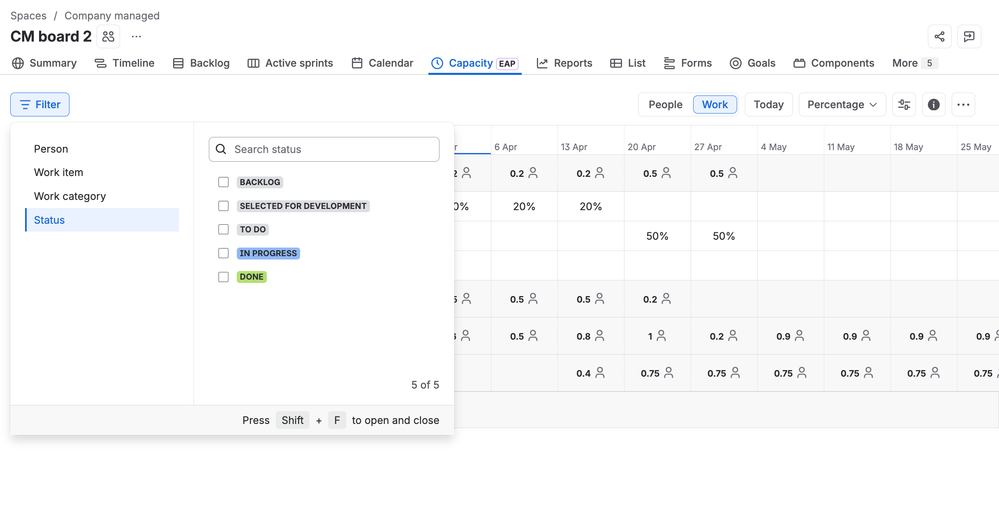This screenshot has width=999, height=505.
Task: Click the EAP badge on Capacity tab
Action: click(x=507, y=64)
